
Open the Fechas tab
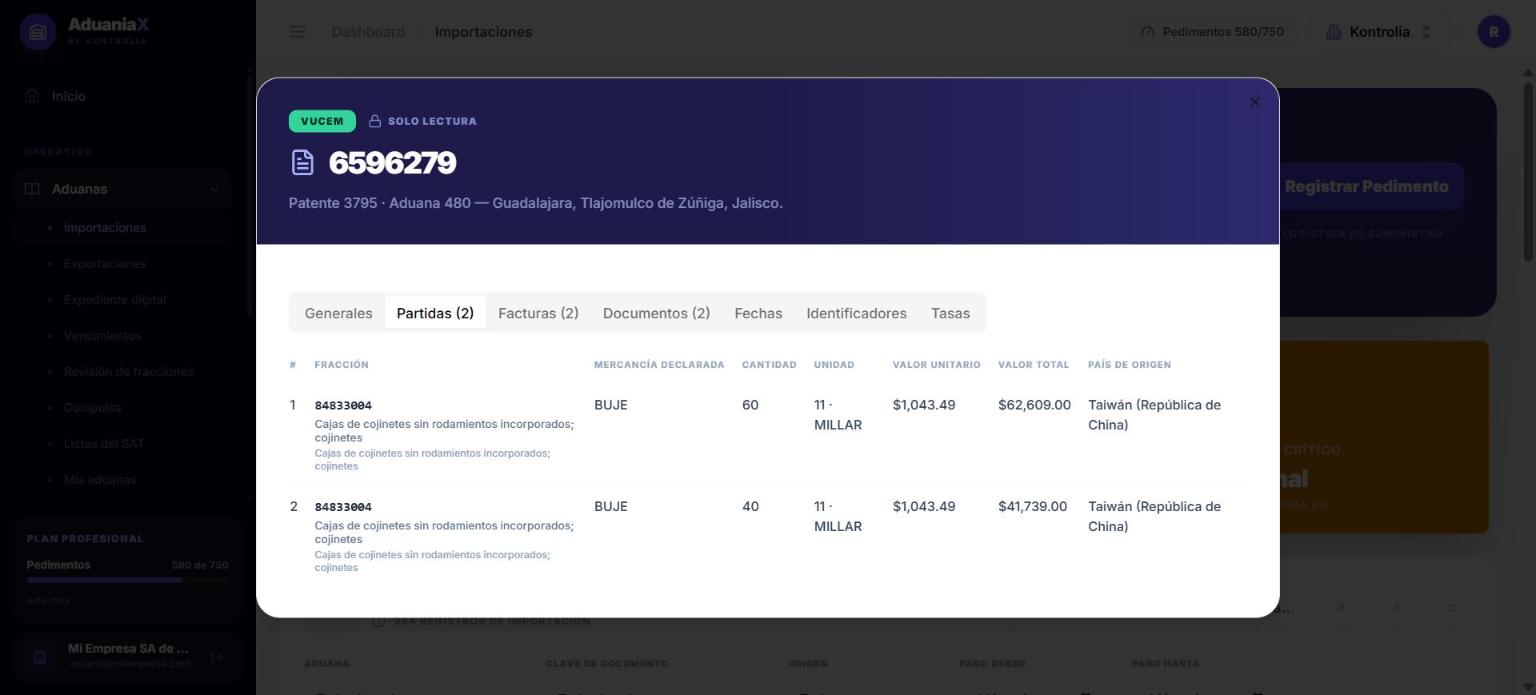pos(758,313)
